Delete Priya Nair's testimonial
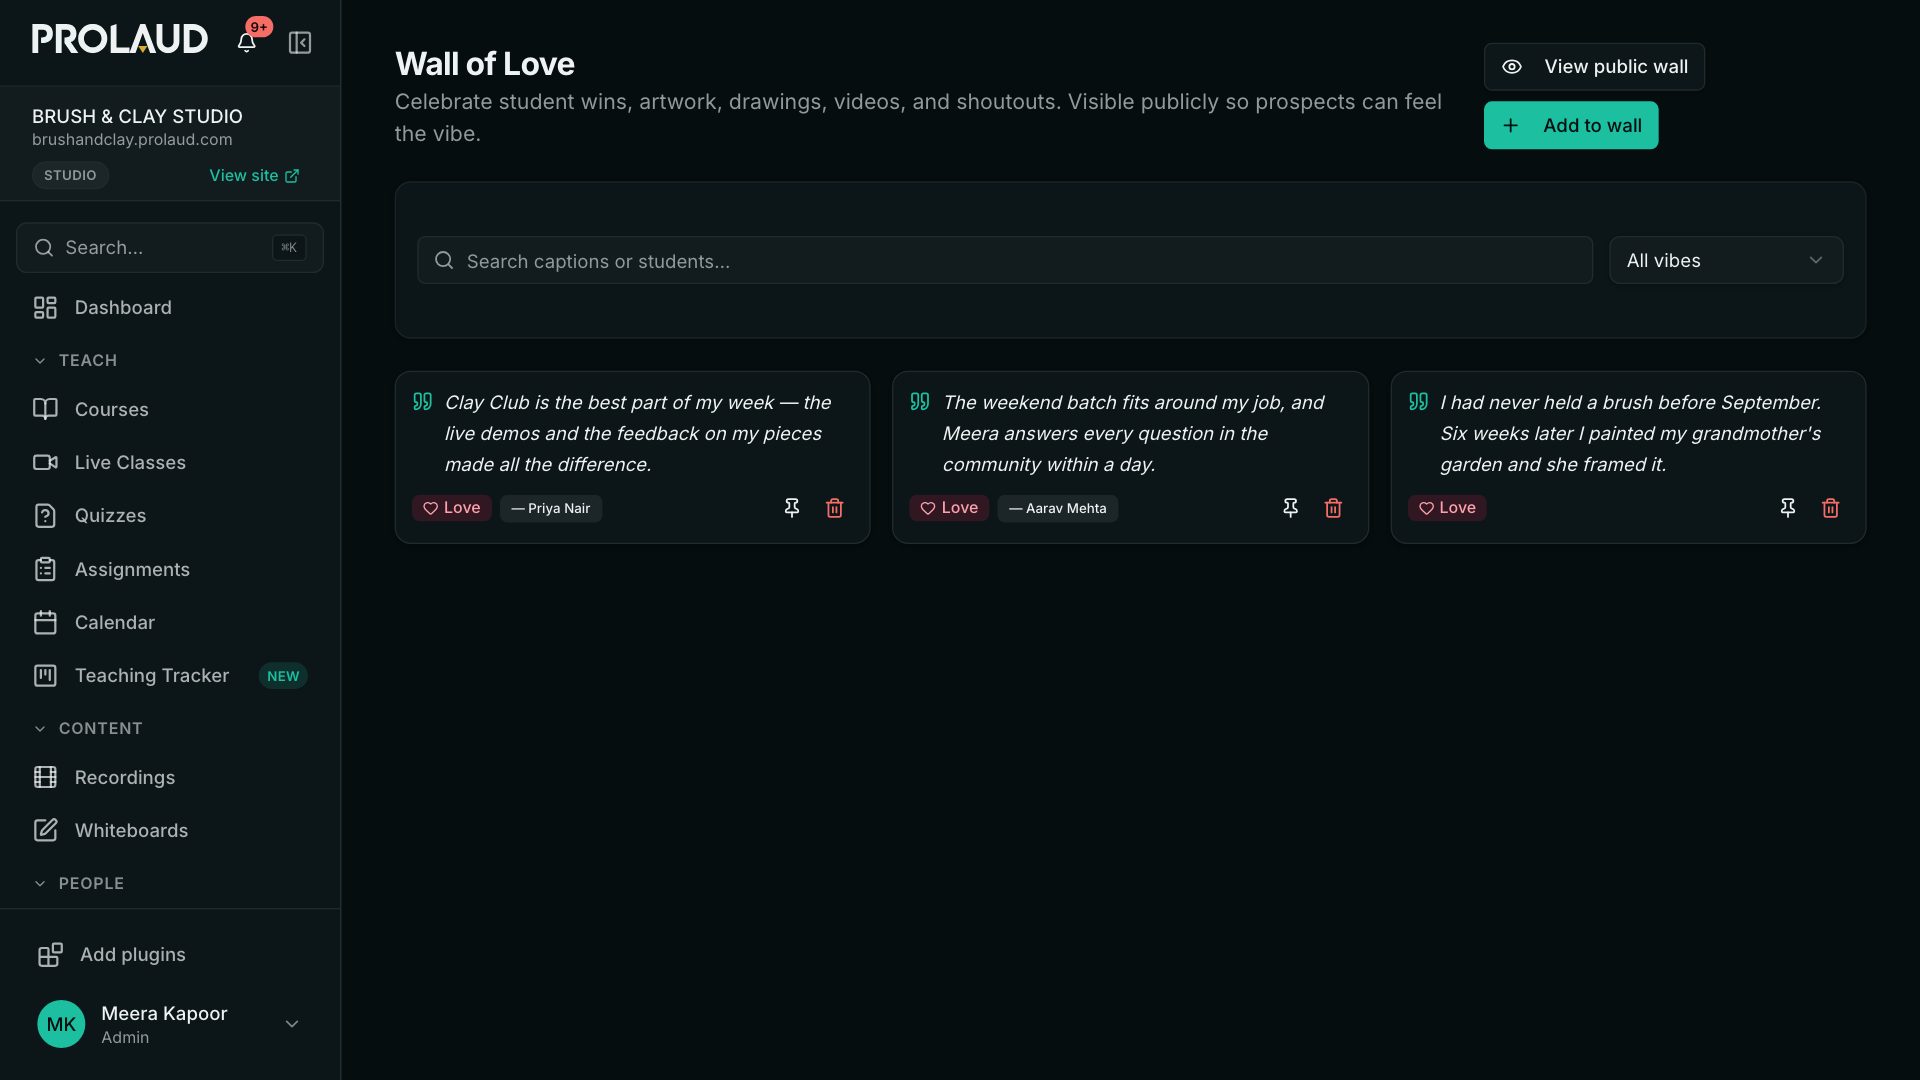1920x1080 pixels. tap(835, 508)
